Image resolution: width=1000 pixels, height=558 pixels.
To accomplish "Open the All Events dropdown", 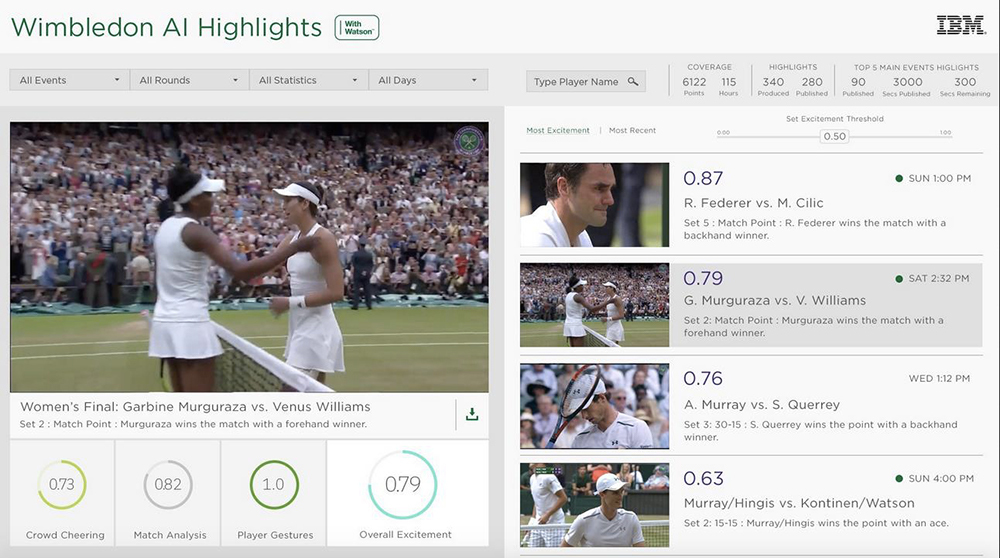I will click(69, 80).
